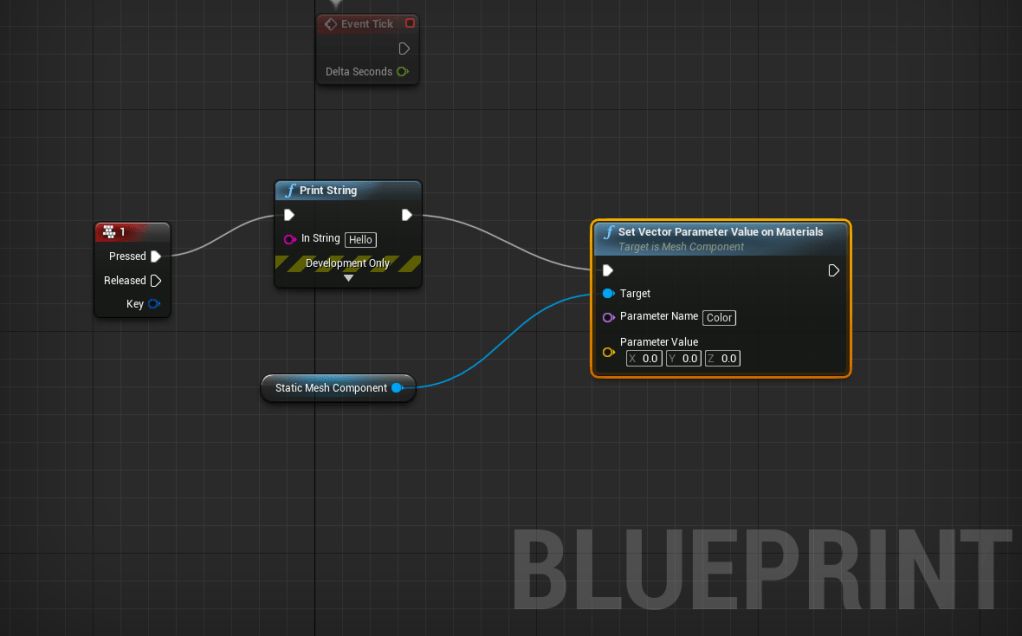Select the Print String node title
This screenshot has width=1022, height=636.
328,190
